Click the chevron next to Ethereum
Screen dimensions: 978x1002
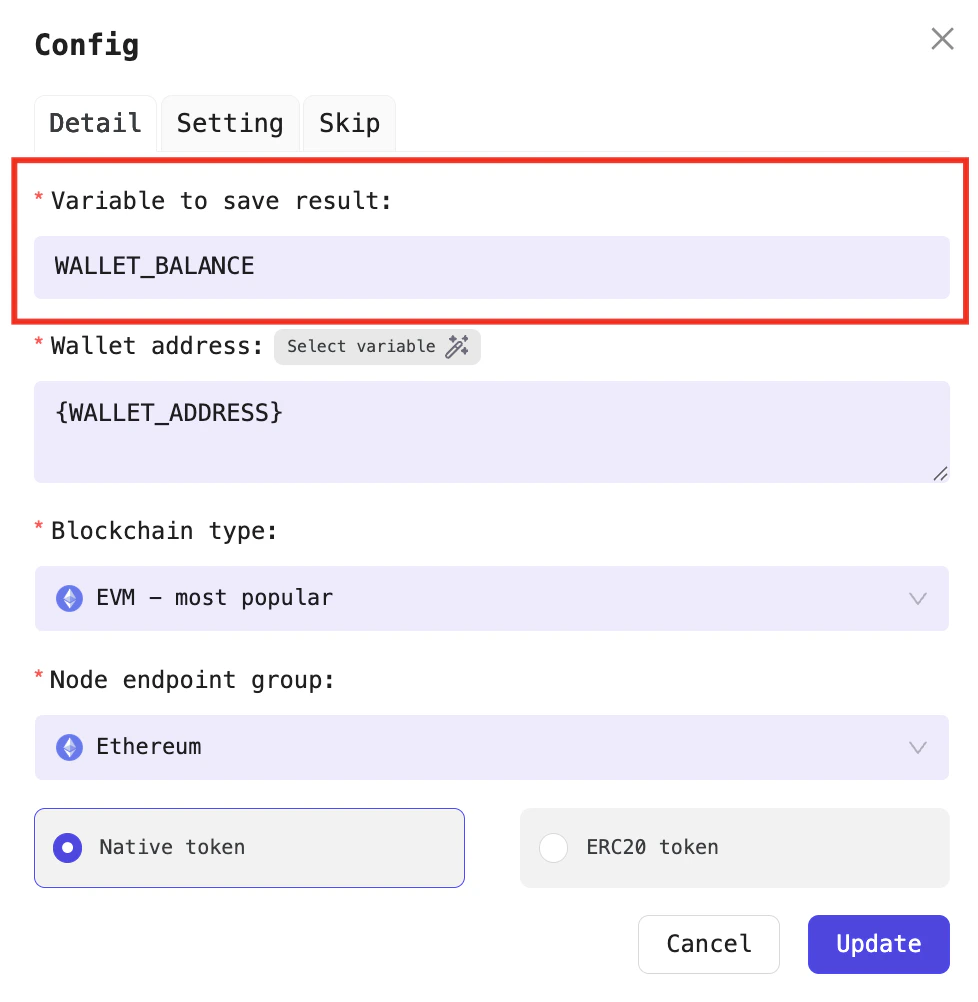(917, 747)
